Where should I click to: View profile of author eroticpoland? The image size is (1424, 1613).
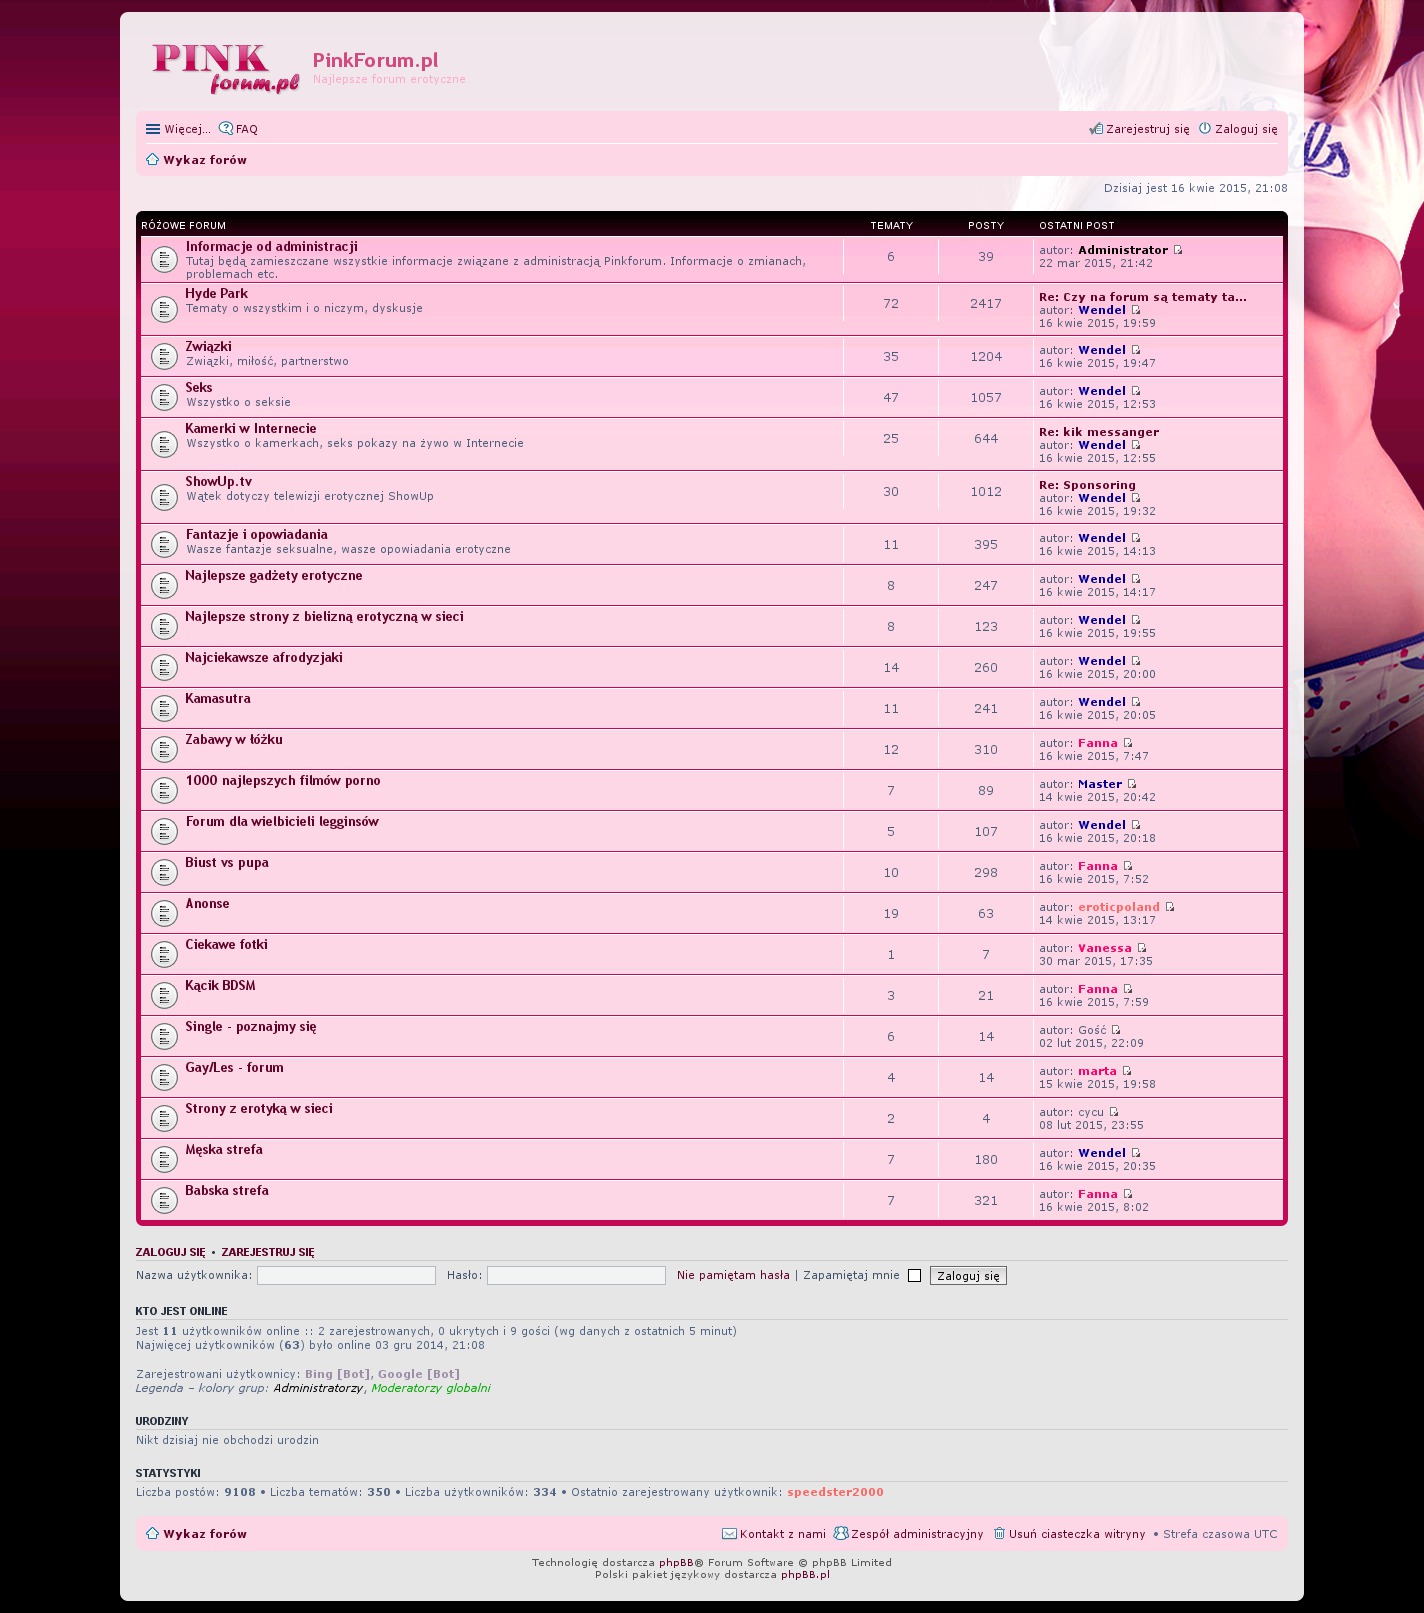coord(1119,907)
